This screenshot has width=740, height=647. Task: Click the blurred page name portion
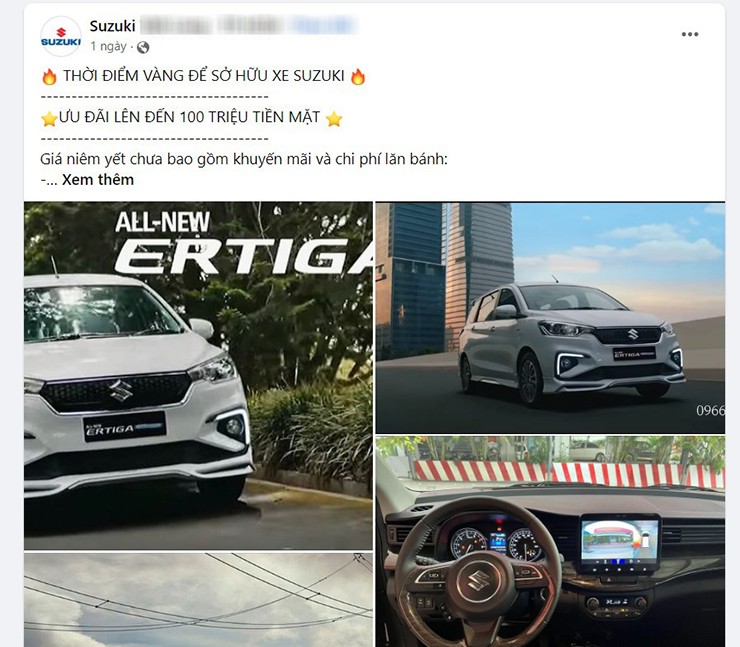pyautogui.click(x=248, y=25)
